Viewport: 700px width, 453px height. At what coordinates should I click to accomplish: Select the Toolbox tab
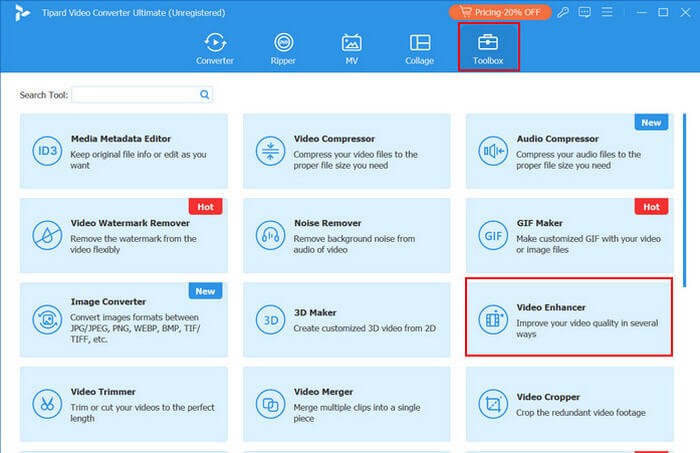click(x=488, y=47)
